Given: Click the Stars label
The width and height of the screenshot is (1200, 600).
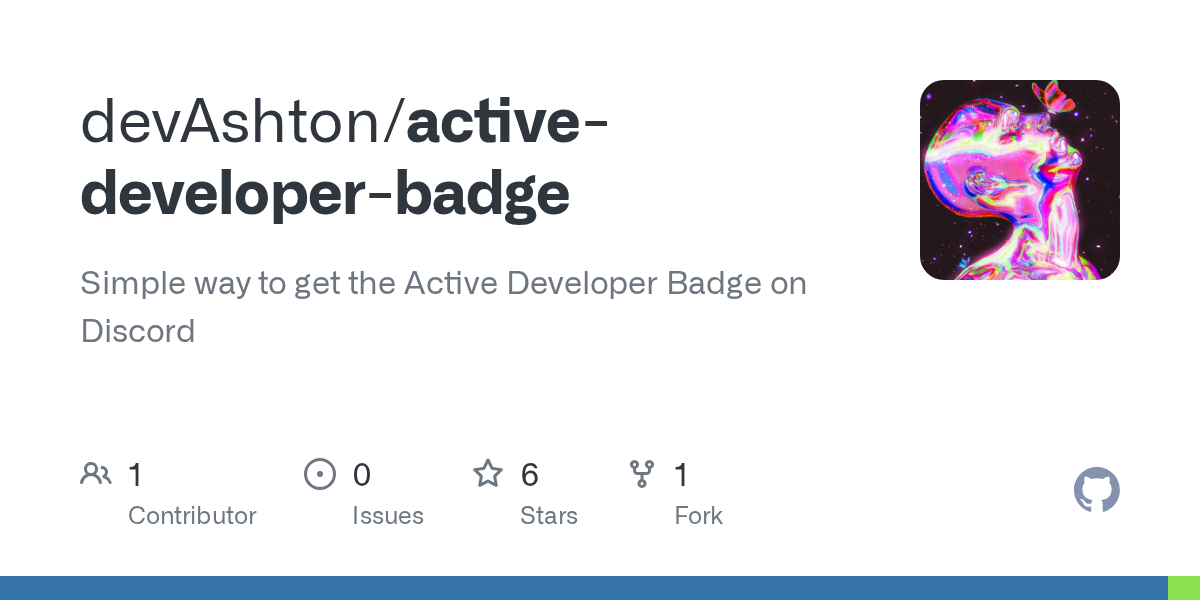Looking at the screenshot, I should pos(549,516).
